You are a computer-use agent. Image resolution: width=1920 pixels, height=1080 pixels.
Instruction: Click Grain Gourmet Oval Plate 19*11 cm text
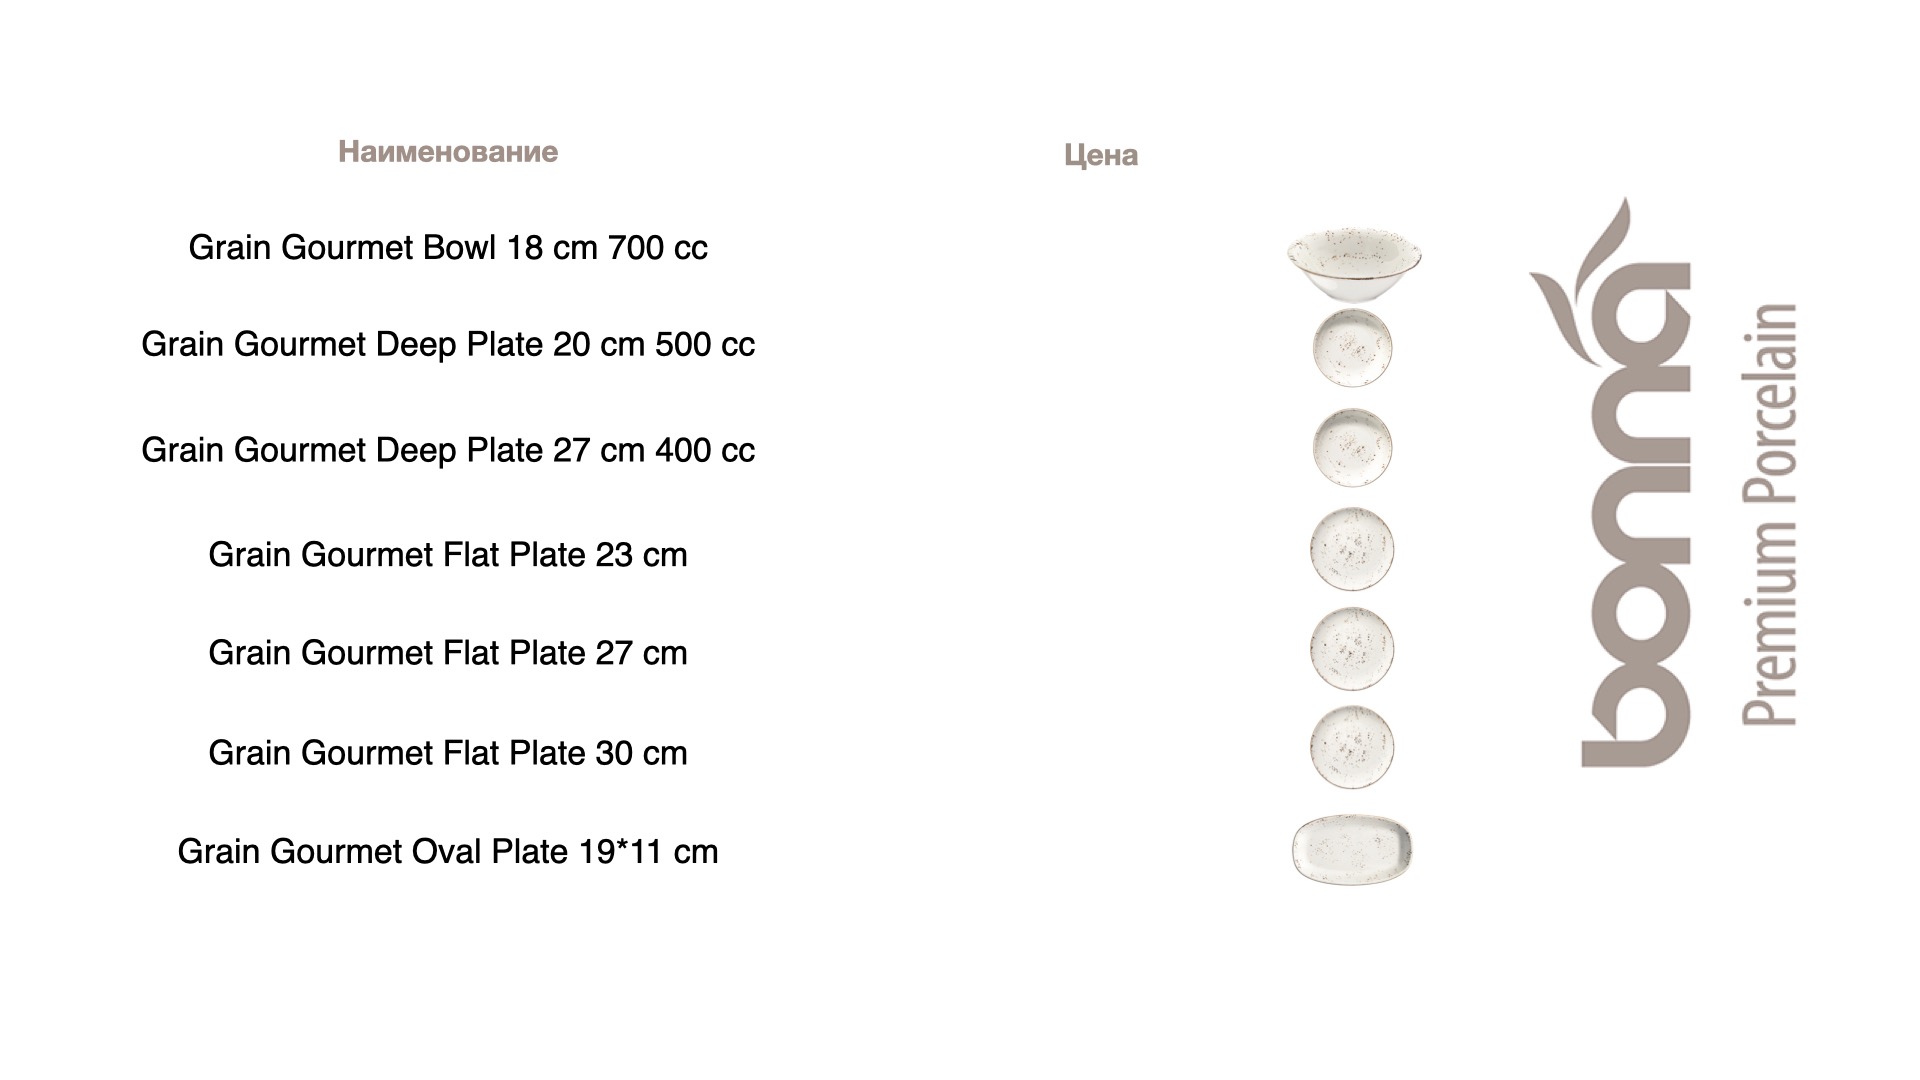448,852
